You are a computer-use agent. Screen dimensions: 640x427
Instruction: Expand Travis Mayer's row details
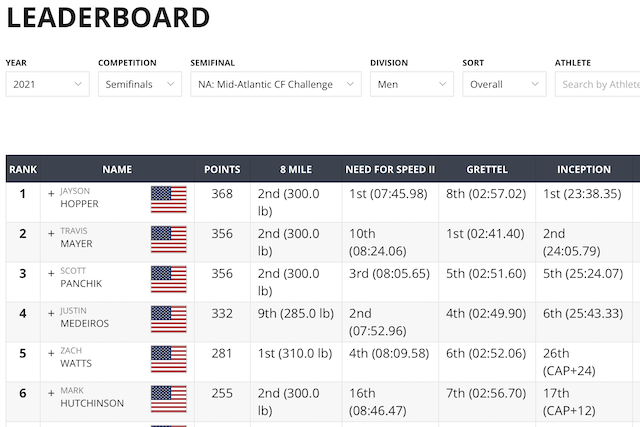coord(51,234)
